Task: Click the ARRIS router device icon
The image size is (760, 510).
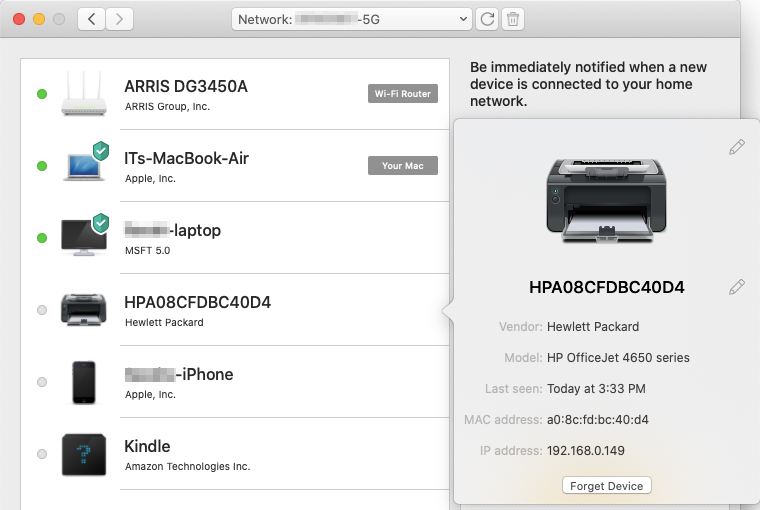Action: click(x=83, y=94)
